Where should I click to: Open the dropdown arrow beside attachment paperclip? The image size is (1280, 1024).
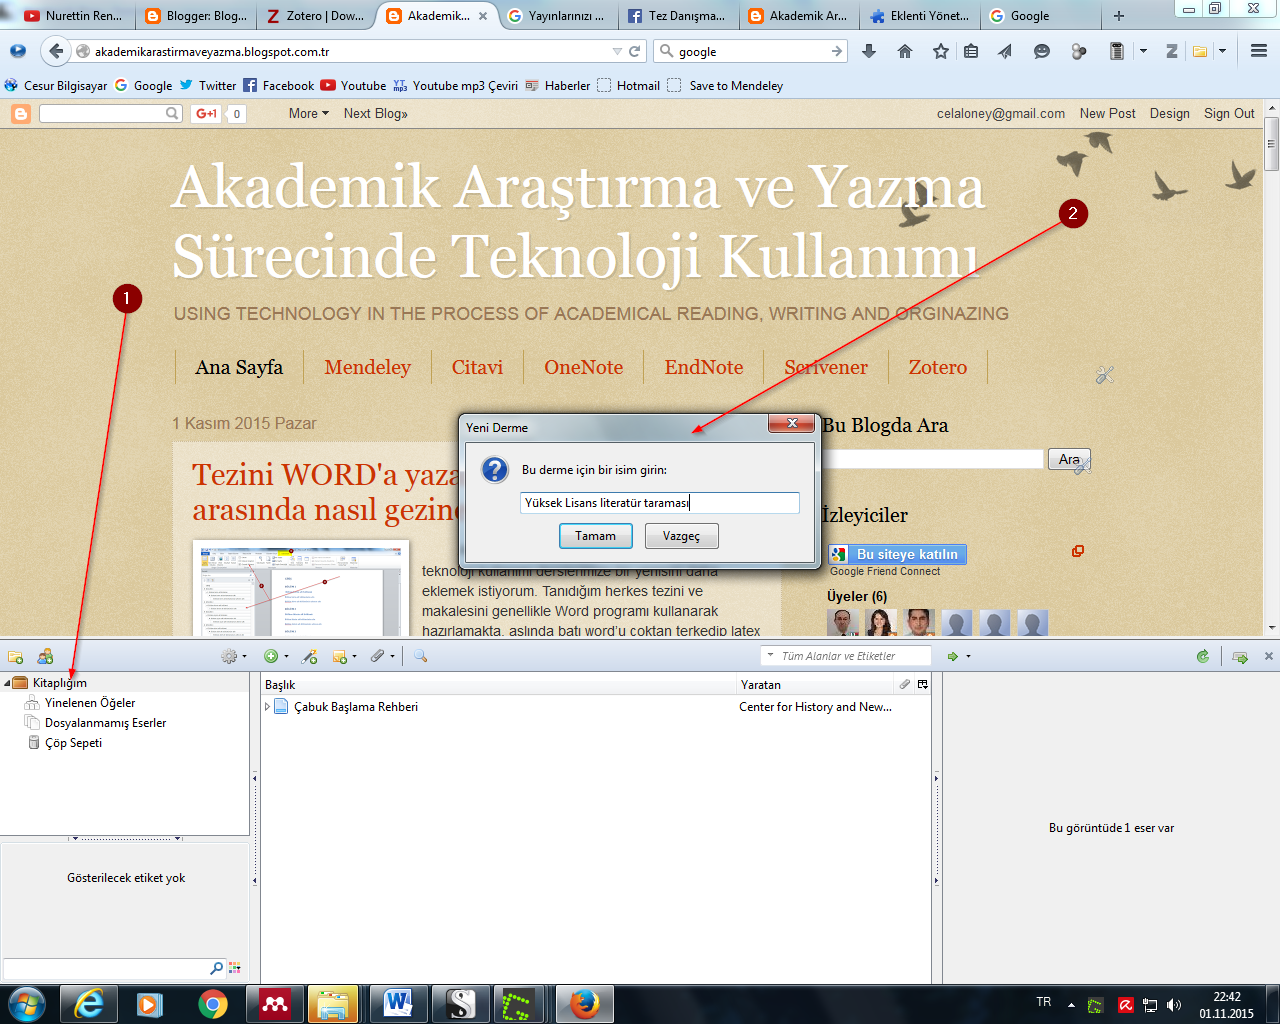point(392,657)
